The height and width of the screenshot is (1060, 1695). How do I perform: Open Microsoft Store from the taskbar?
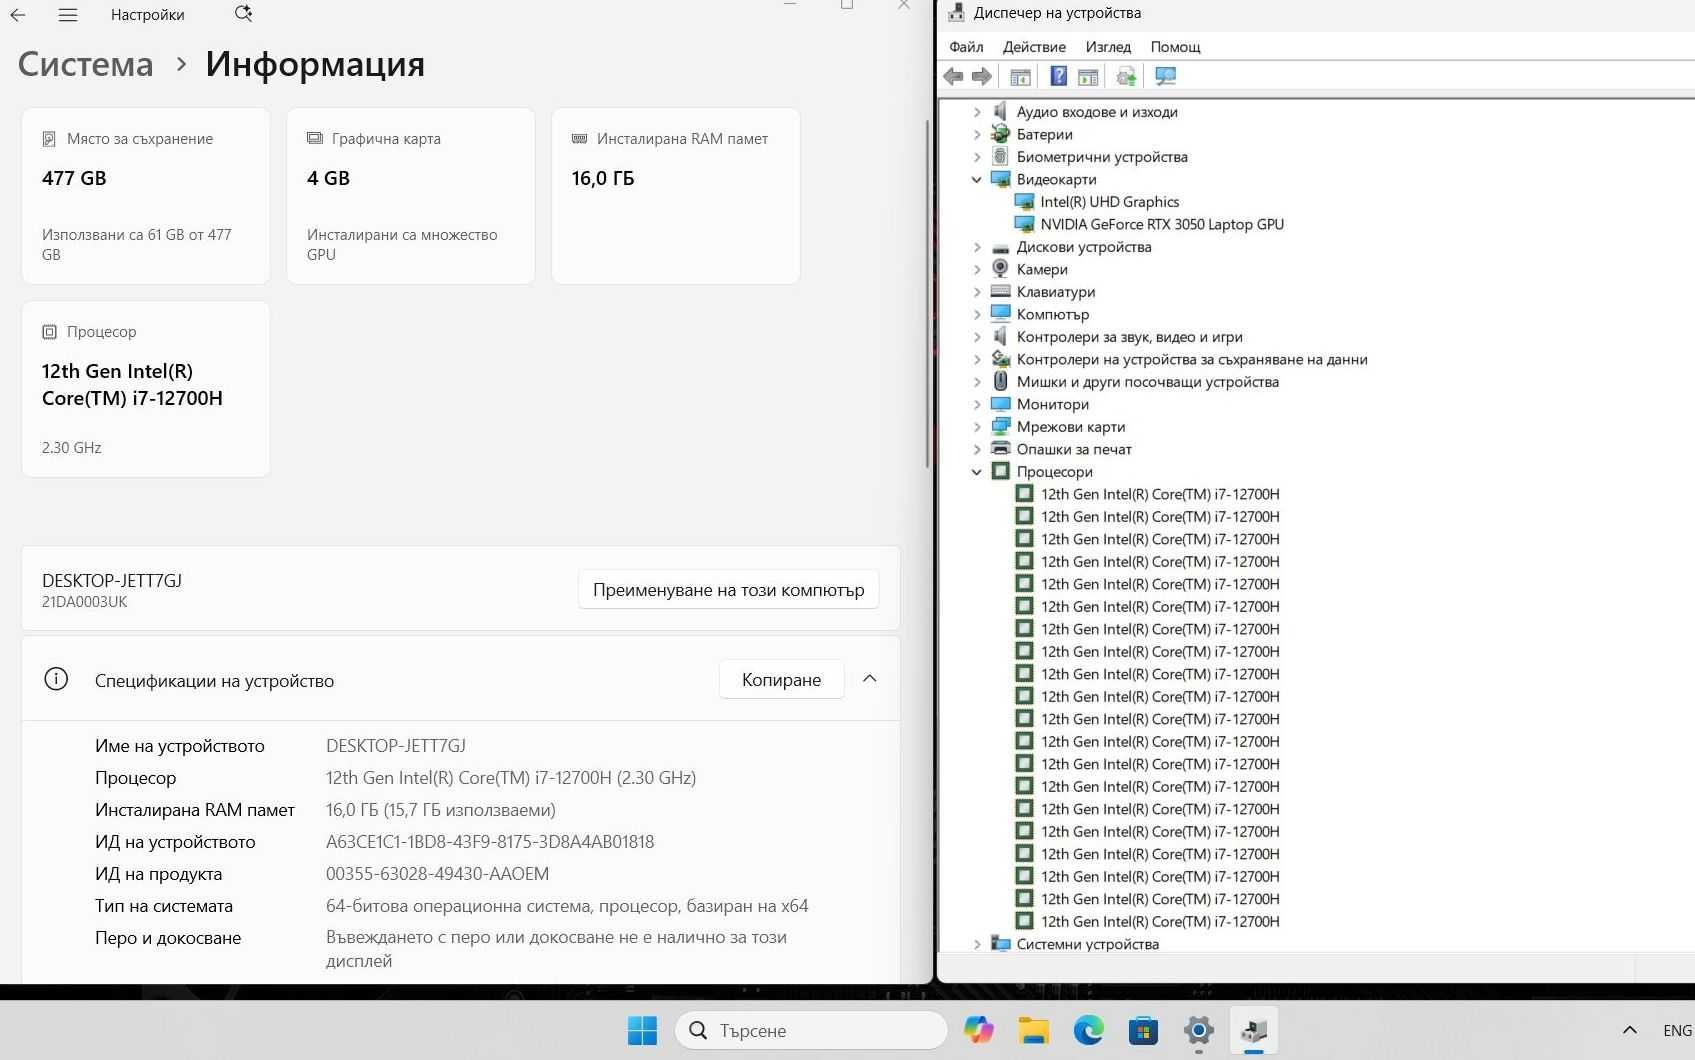tap(1143, 1030)
